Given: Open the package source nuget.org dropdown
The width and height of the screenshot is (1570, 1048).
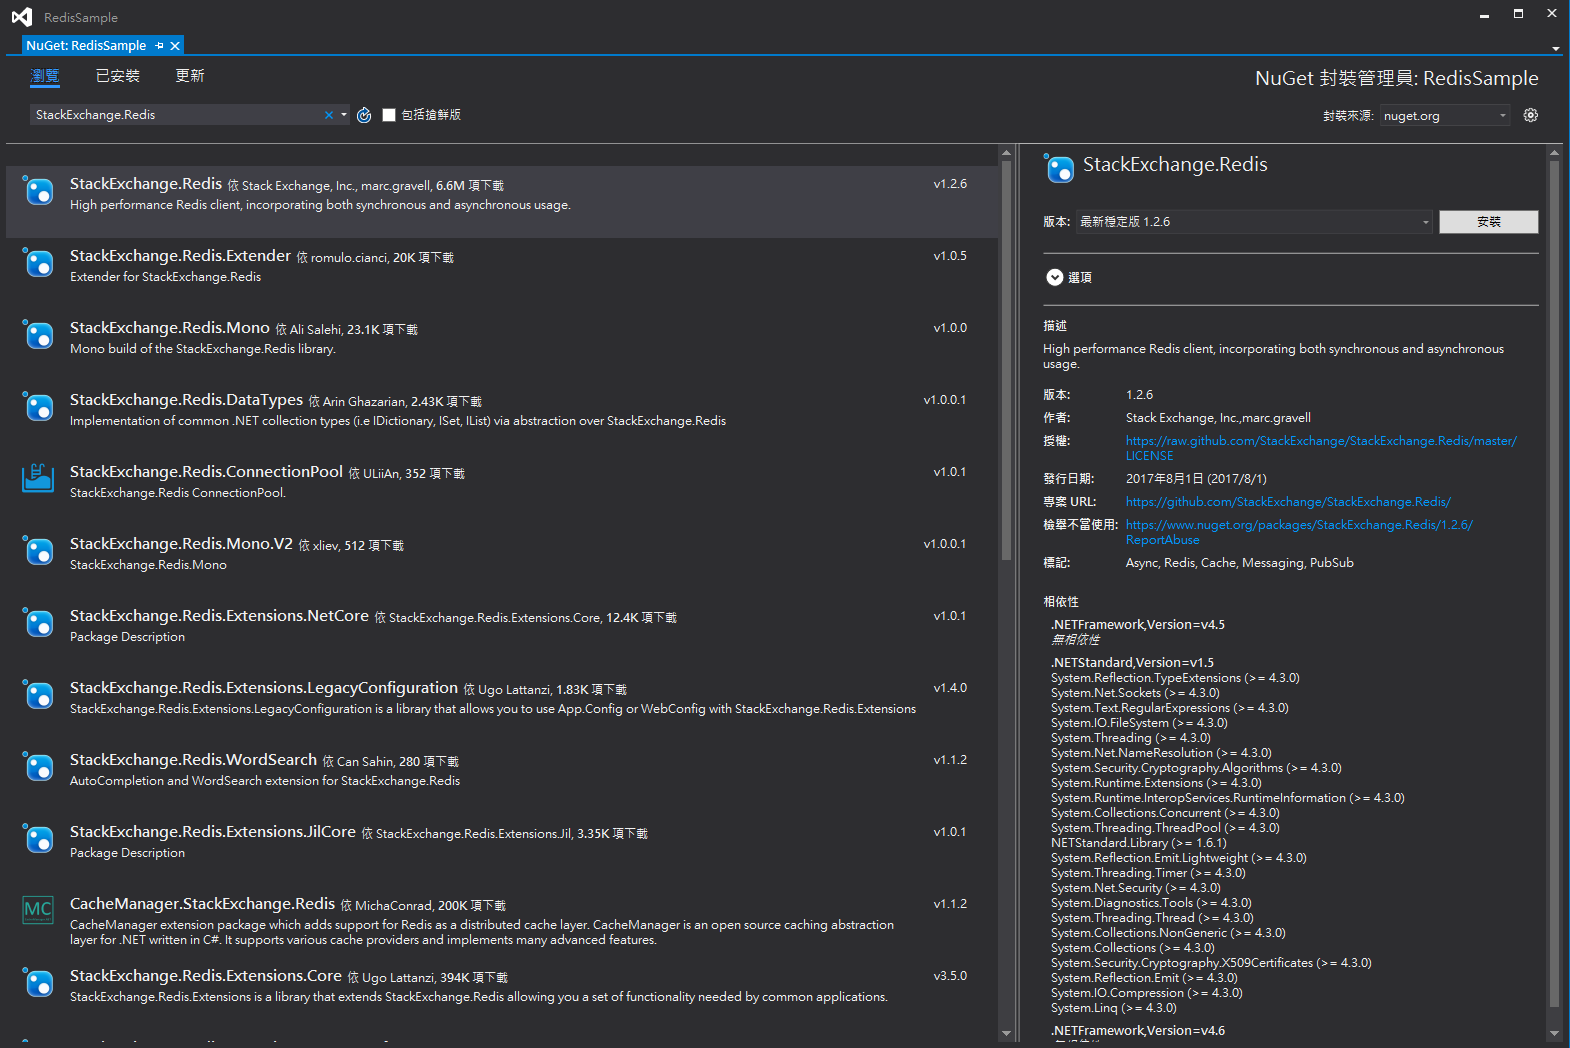Looking at the screenshot, I should click(1445, 116).
